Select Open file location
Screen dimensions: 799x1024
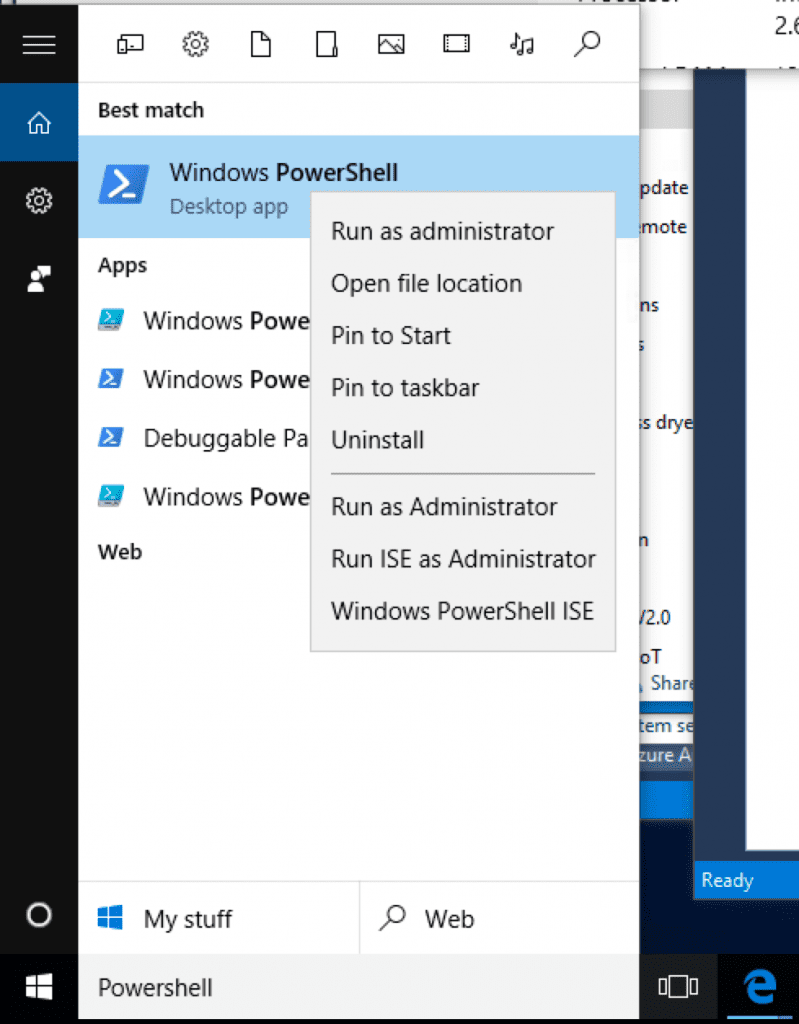click(x=427, y=283)
